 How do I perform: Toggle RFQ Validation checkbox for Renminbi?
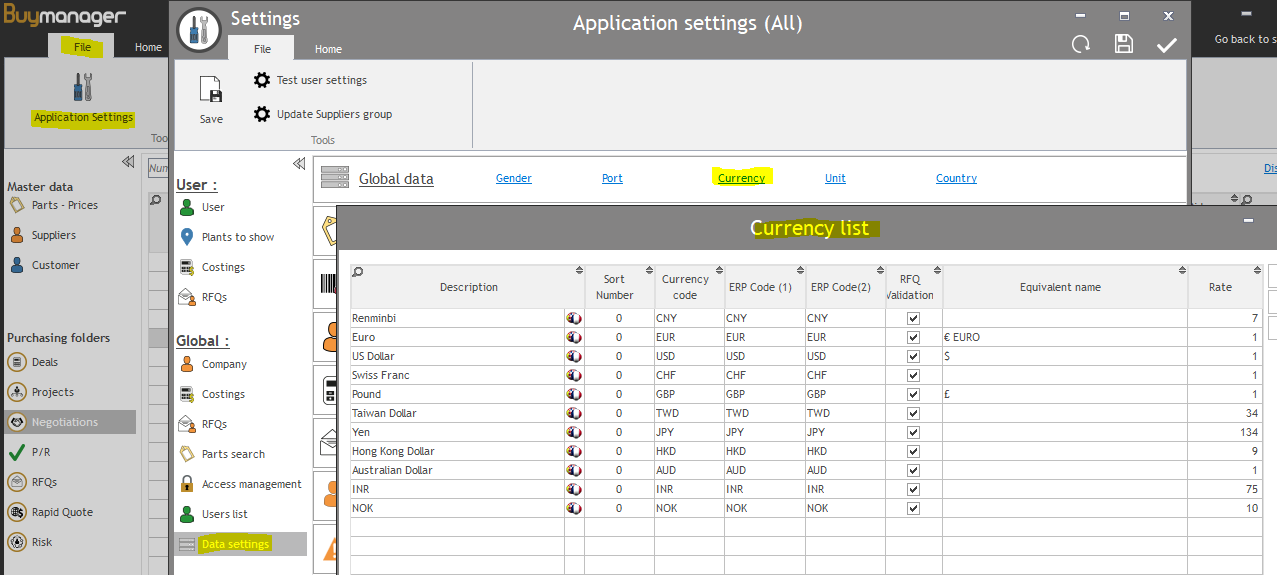click(913, 318)
